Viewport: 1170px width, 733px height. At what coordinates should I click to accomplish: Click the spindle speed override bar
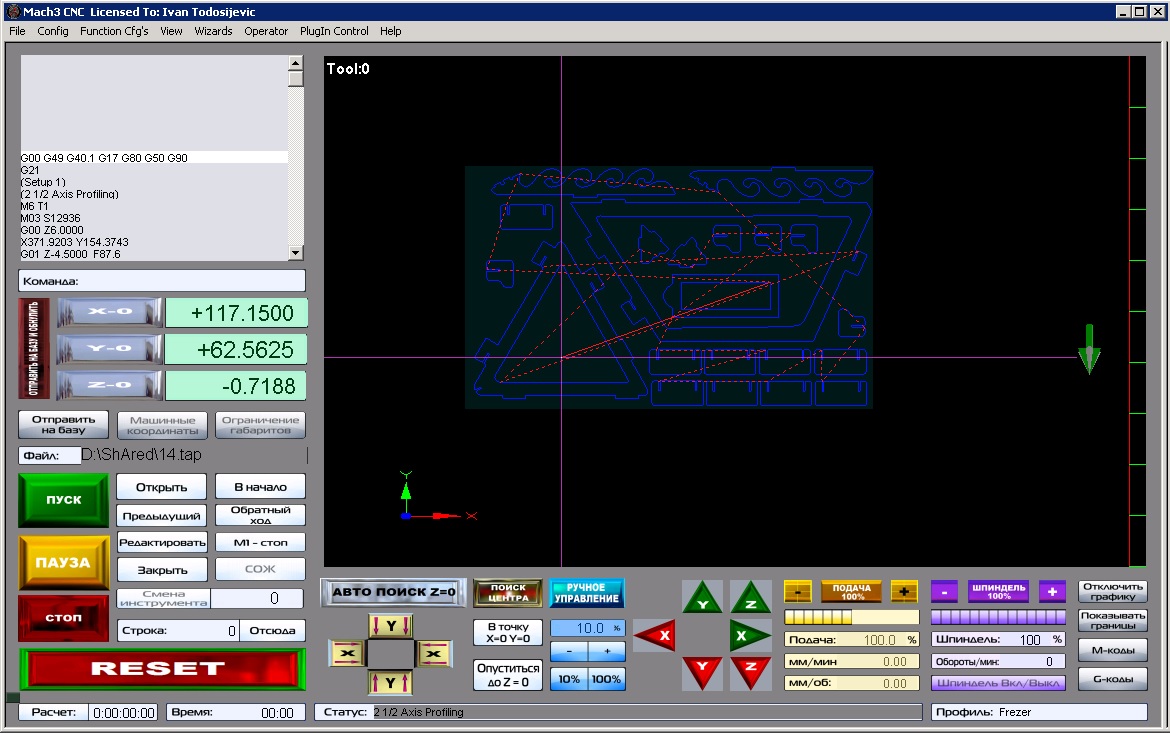998,617
